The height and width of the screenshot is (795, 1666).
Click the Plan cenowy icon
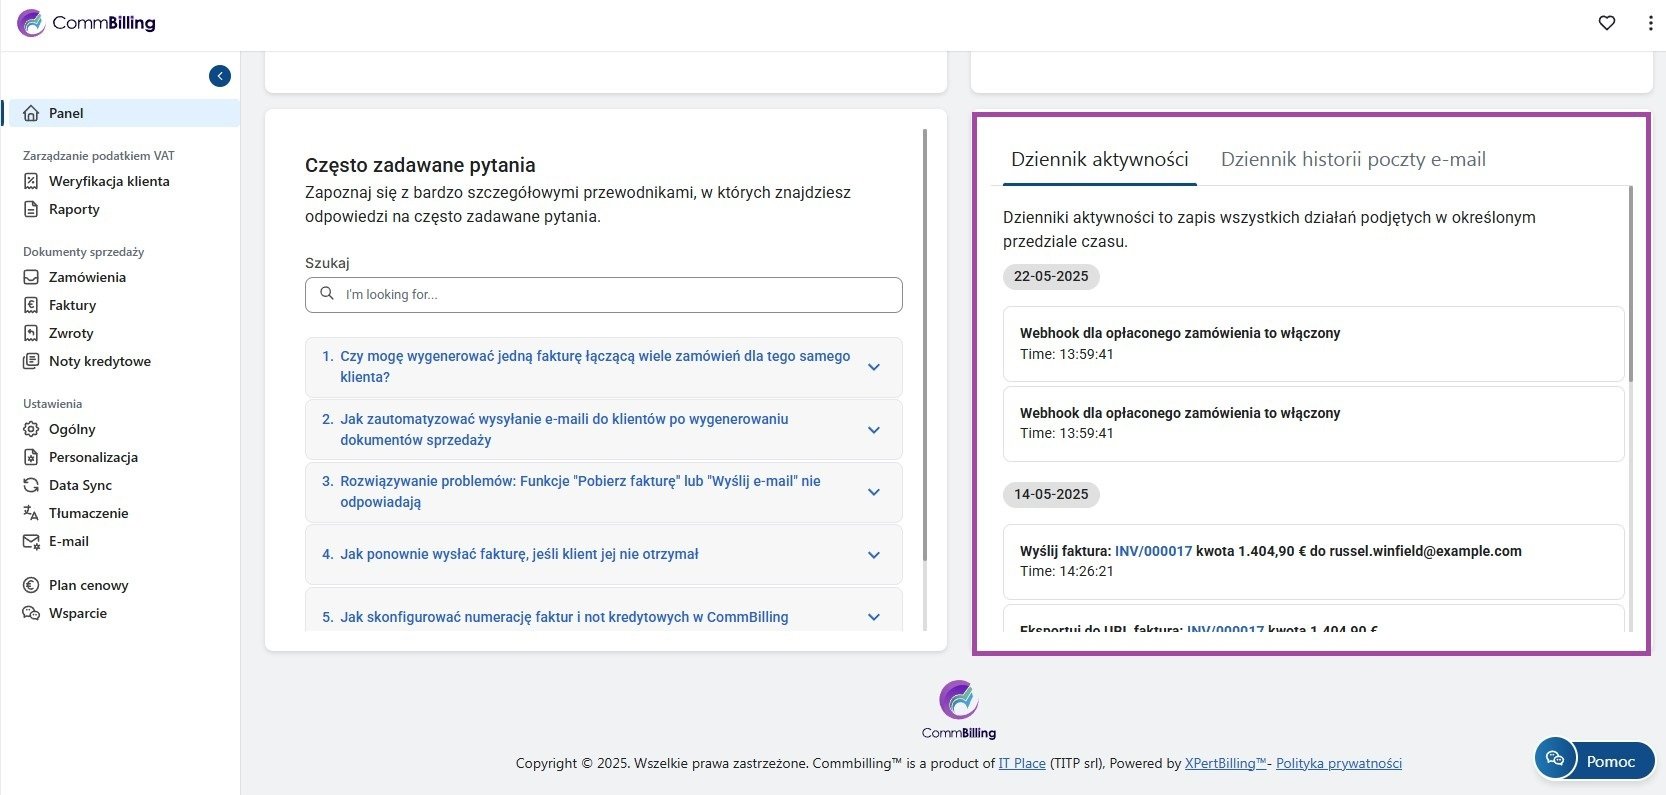[x=31, y=585]
